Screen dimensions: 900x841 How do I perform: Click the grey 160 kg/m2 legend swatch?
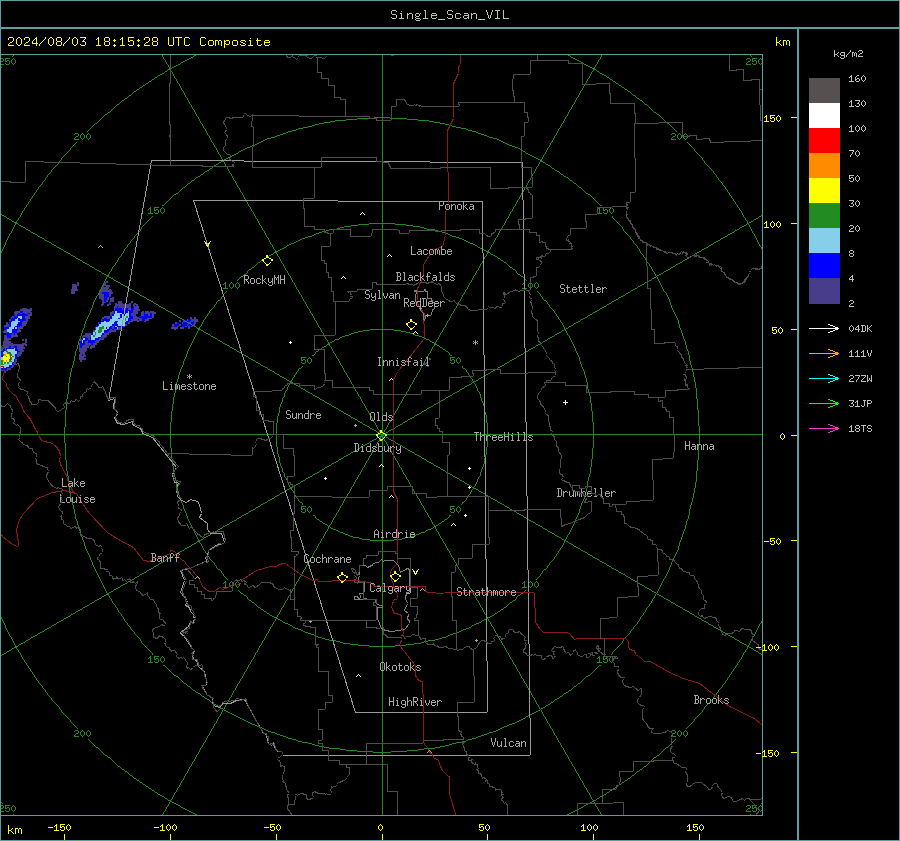[x=824, y=91]
